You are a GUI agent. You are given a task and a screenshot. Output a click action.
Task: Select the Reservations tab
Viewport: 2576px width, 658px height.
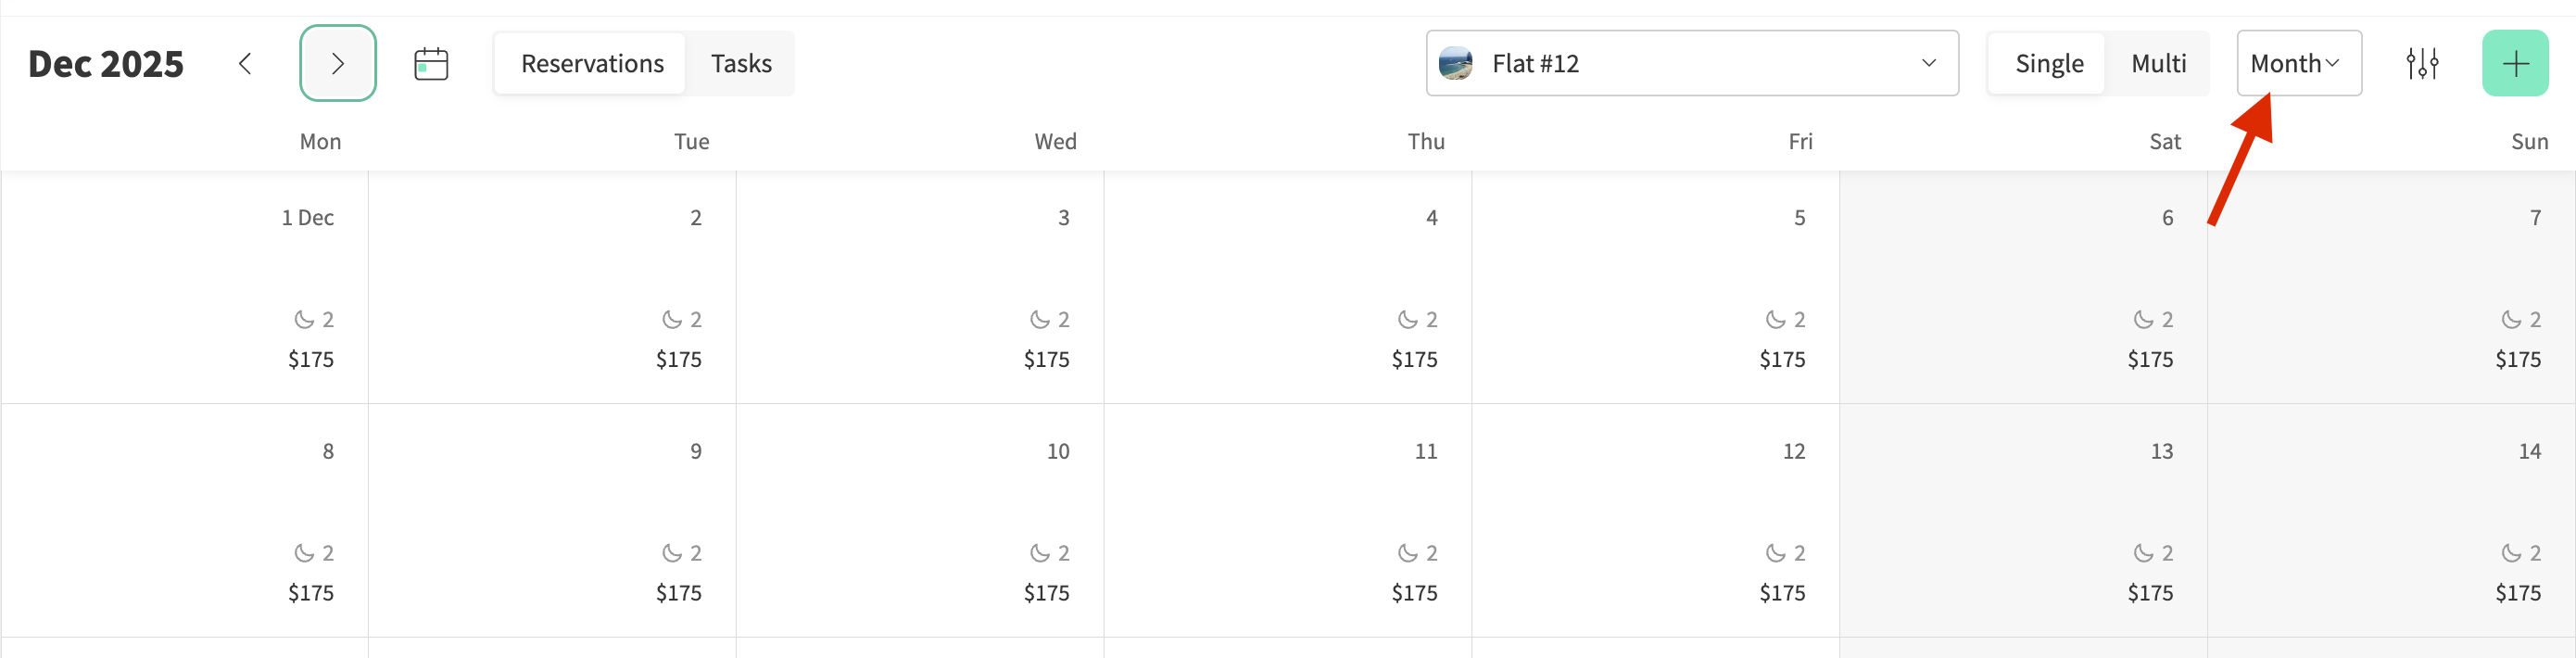pos(592,64)
